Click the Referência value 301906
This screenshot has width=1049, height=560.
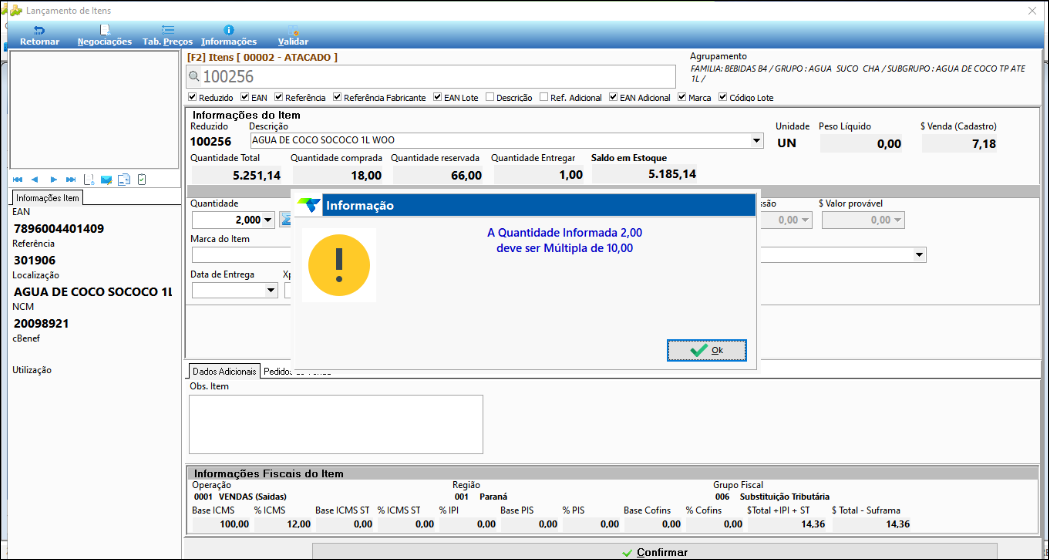click(x=35, y=260)
